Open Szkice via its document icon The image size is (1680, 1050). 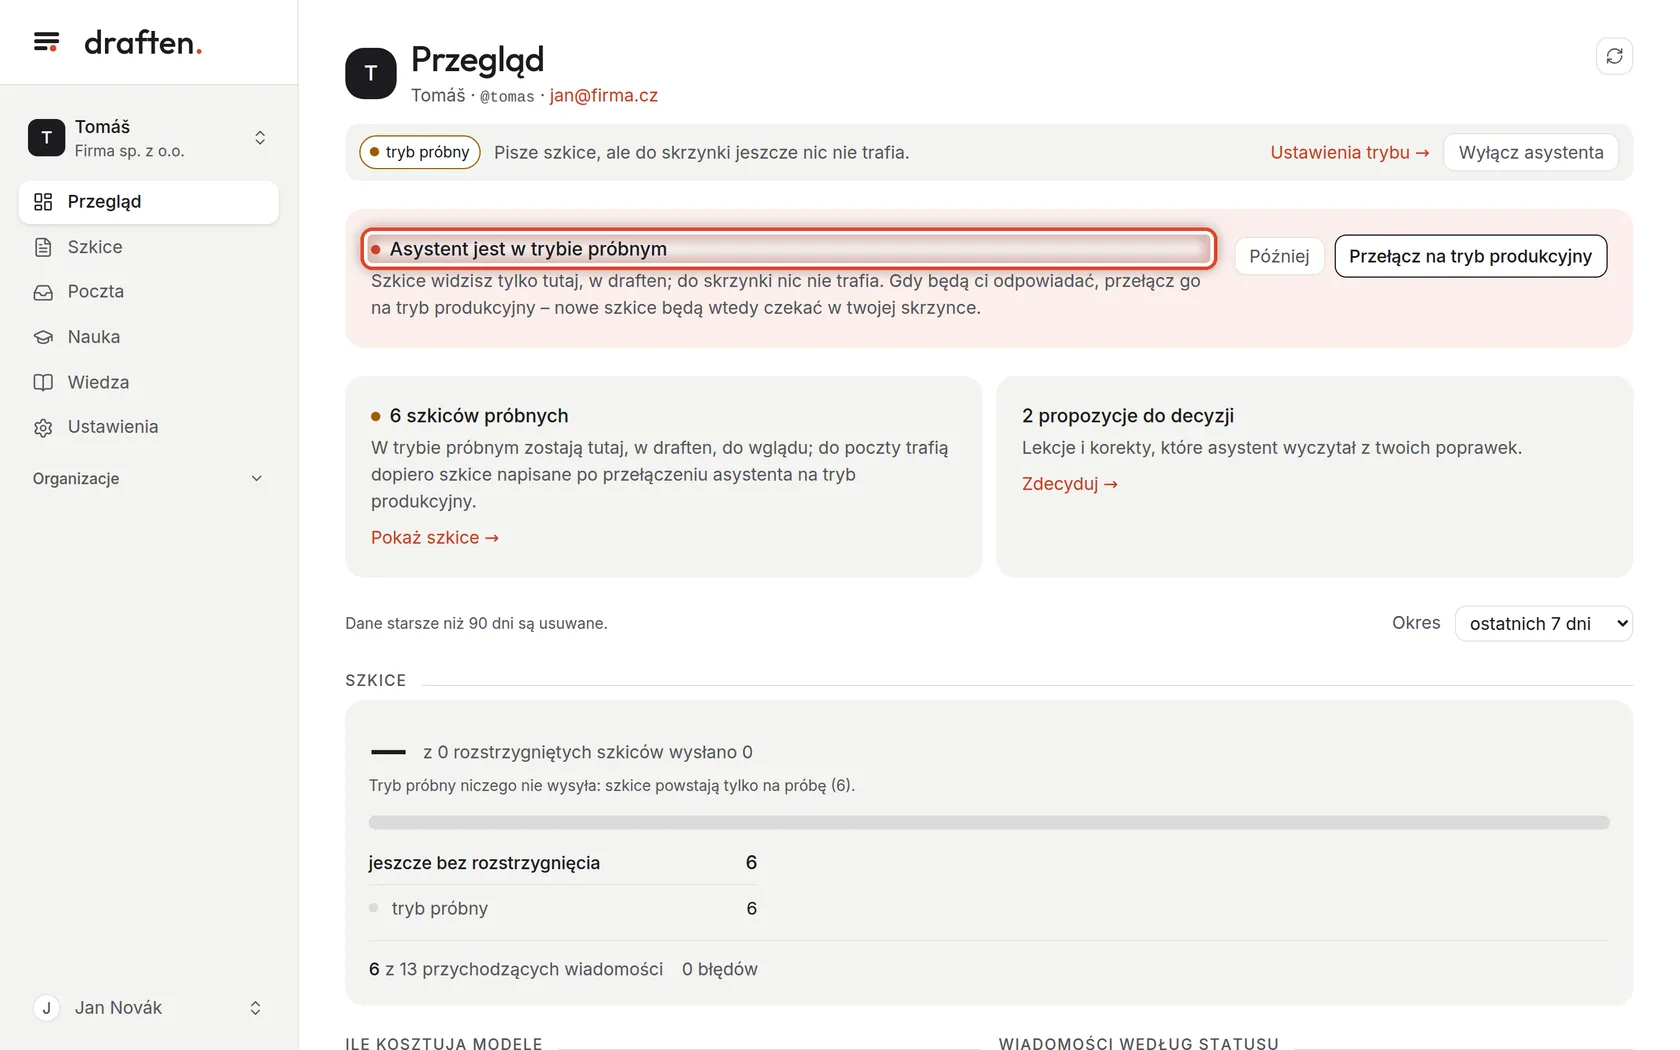[43, 247]
